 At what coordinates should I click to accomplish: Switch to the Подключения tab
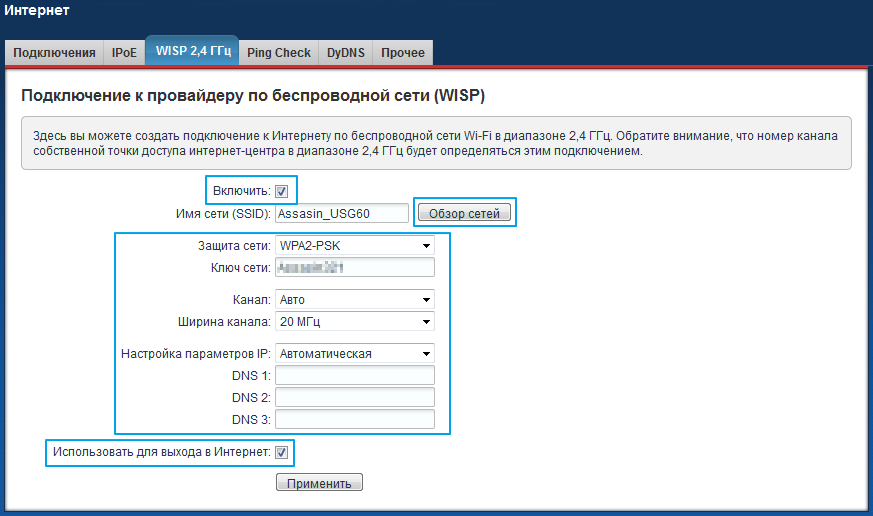point(55,53)
